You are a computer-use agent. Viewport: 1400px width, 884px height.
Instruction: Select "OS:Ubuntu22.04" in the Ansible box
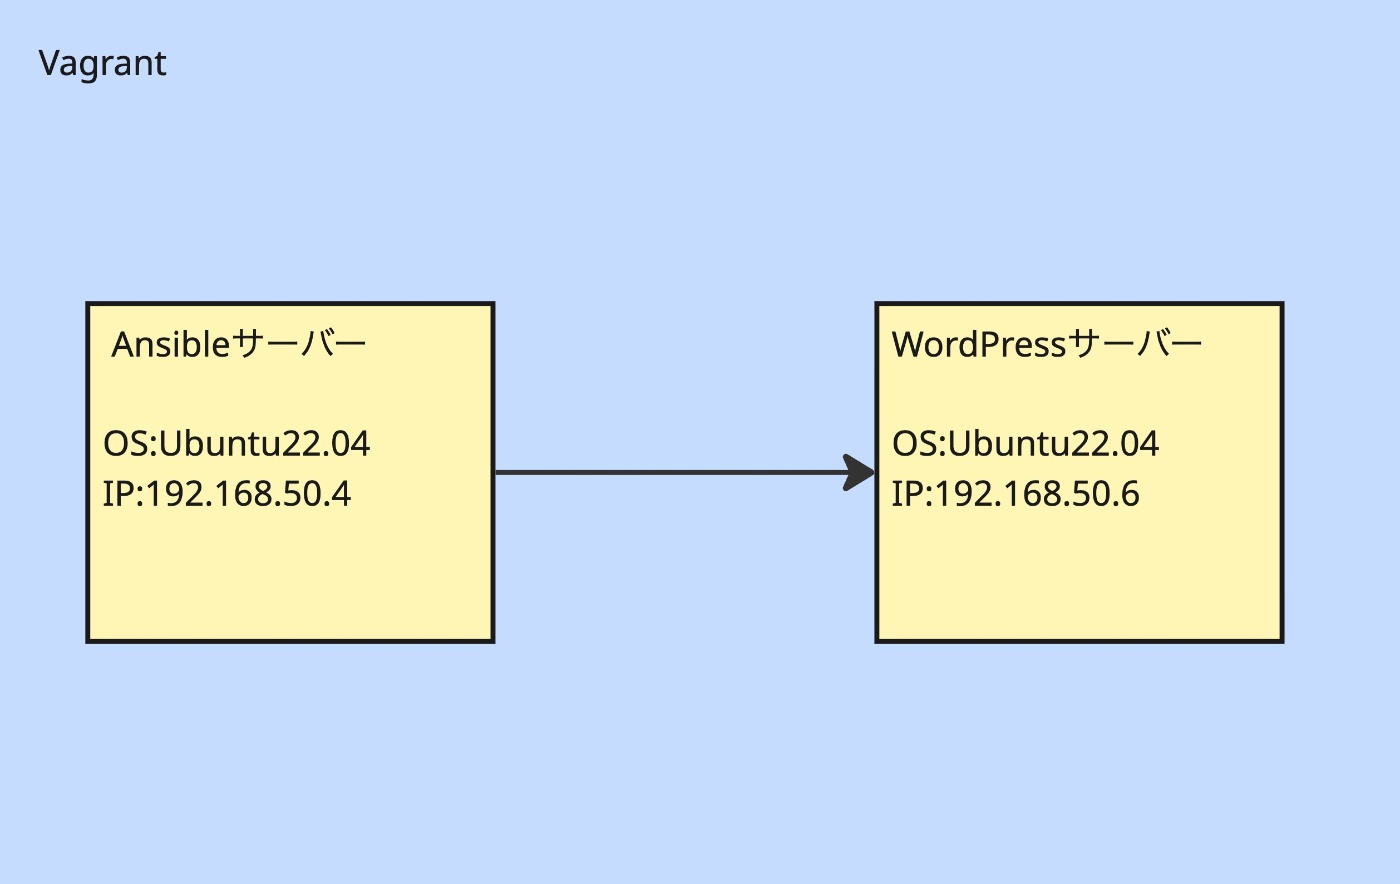(236, 443)
